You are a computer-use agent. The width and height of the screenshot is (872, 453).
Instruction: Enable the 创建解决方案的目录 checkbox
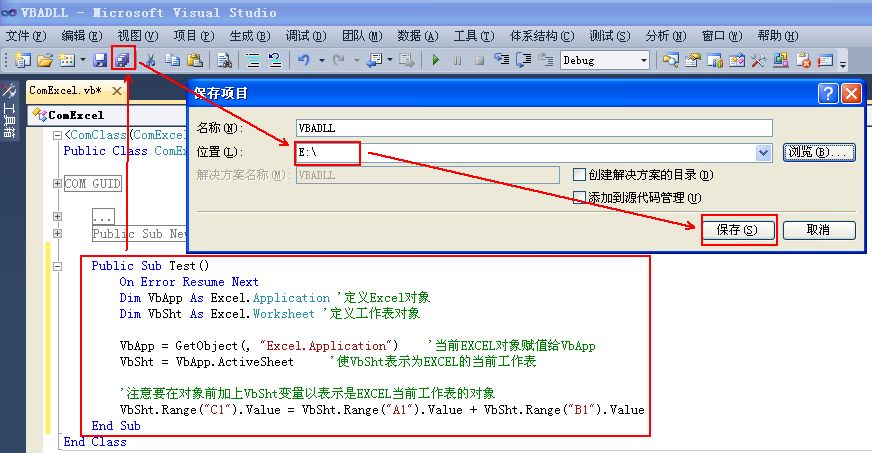[x=579, y=175]
